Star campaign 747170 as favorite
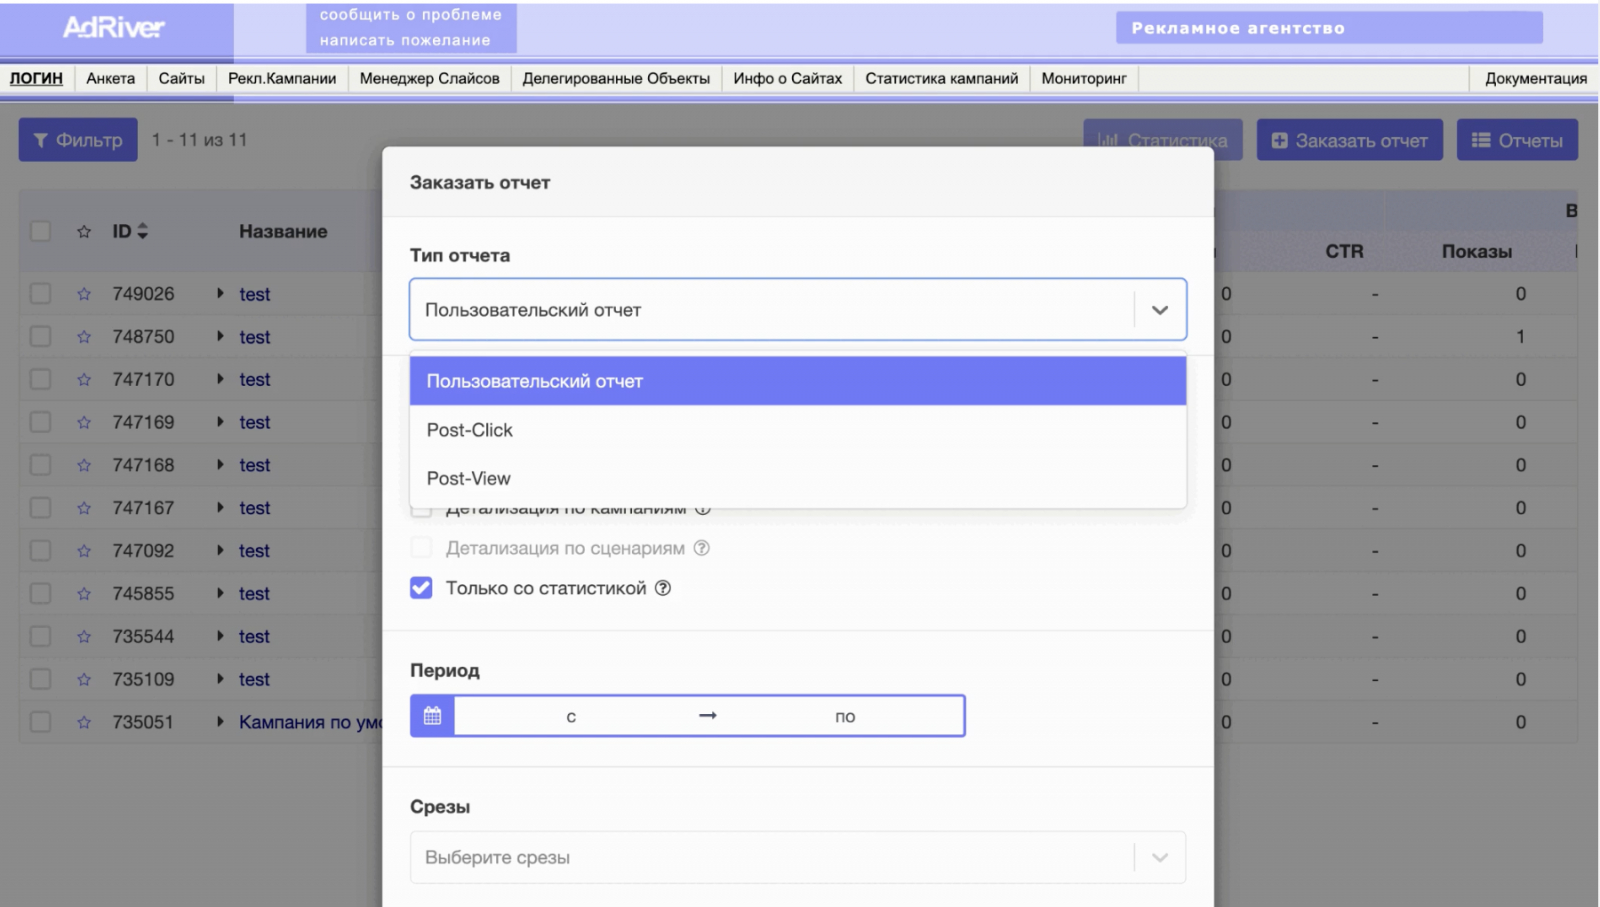 (x=84, y=380)
